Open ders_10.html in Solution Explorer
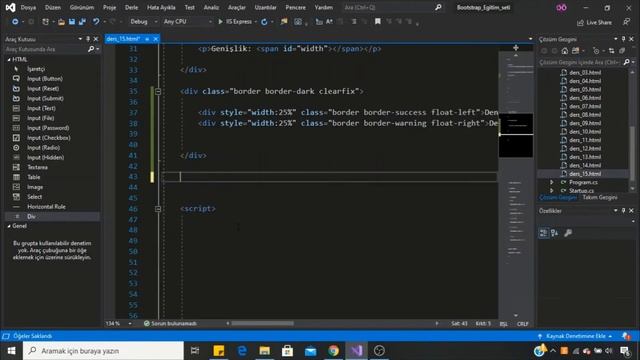640x360 pixels. pos(585,131)
